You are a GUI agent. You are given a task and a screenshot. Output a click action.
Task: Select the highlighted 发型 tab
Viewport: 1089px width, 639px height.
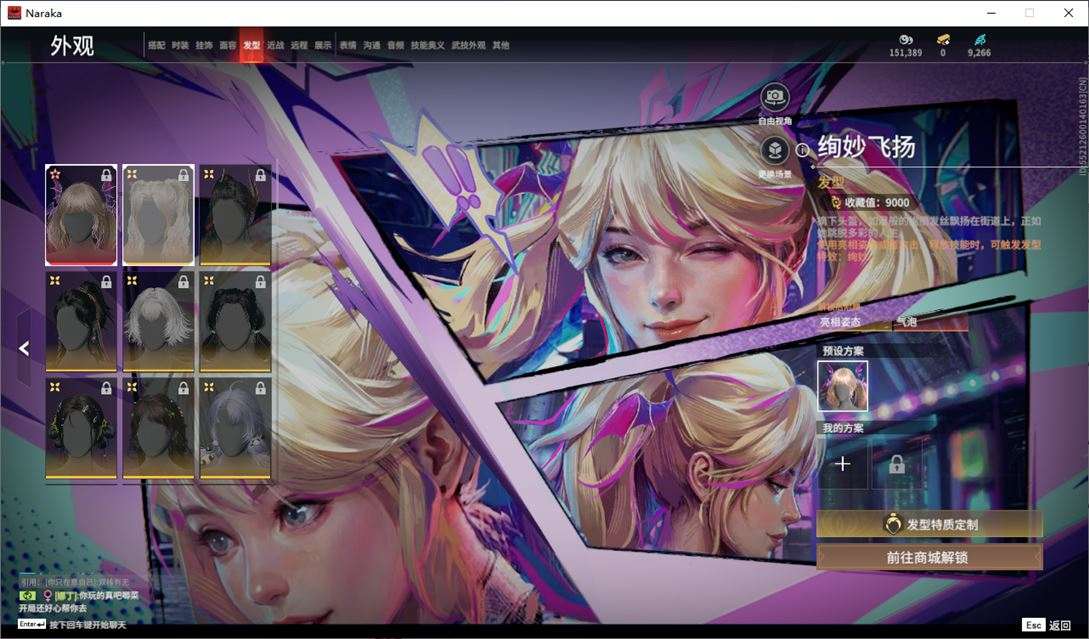(251, 45)
